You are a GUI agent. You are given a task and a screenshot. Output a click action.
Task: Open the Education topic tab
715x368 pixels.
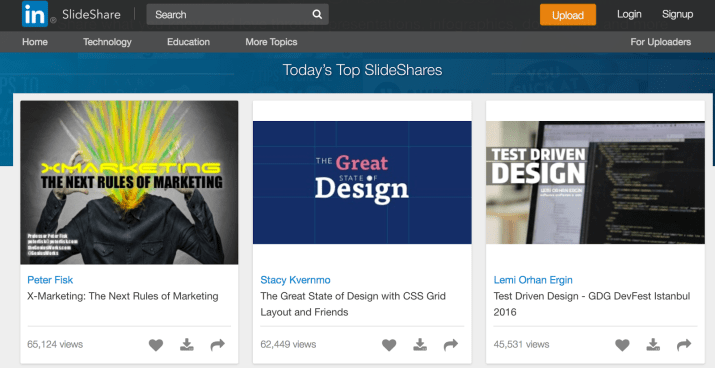pyautogui.click(x=188, y=42)
